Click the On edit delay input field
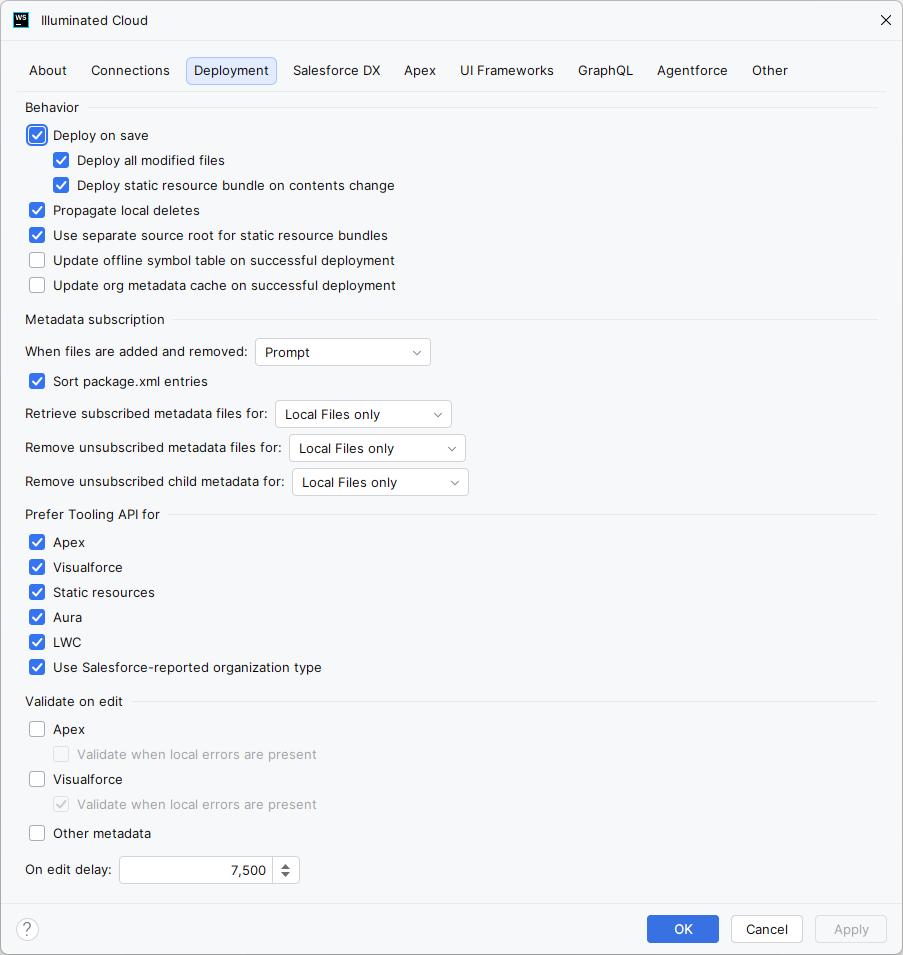The width and height of the screenshot is (903, 955). click(x=196, y=870)
